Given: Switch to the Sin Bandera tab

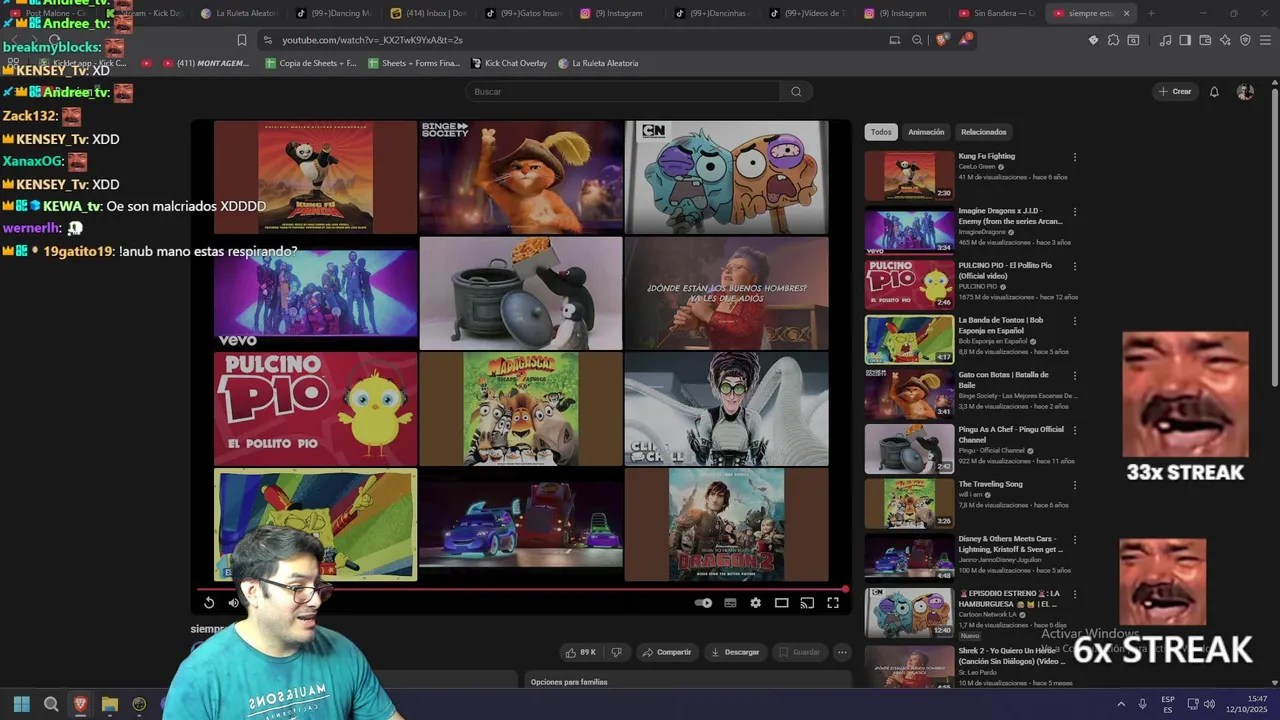Looking at the screenshot, I should point(996,13).
